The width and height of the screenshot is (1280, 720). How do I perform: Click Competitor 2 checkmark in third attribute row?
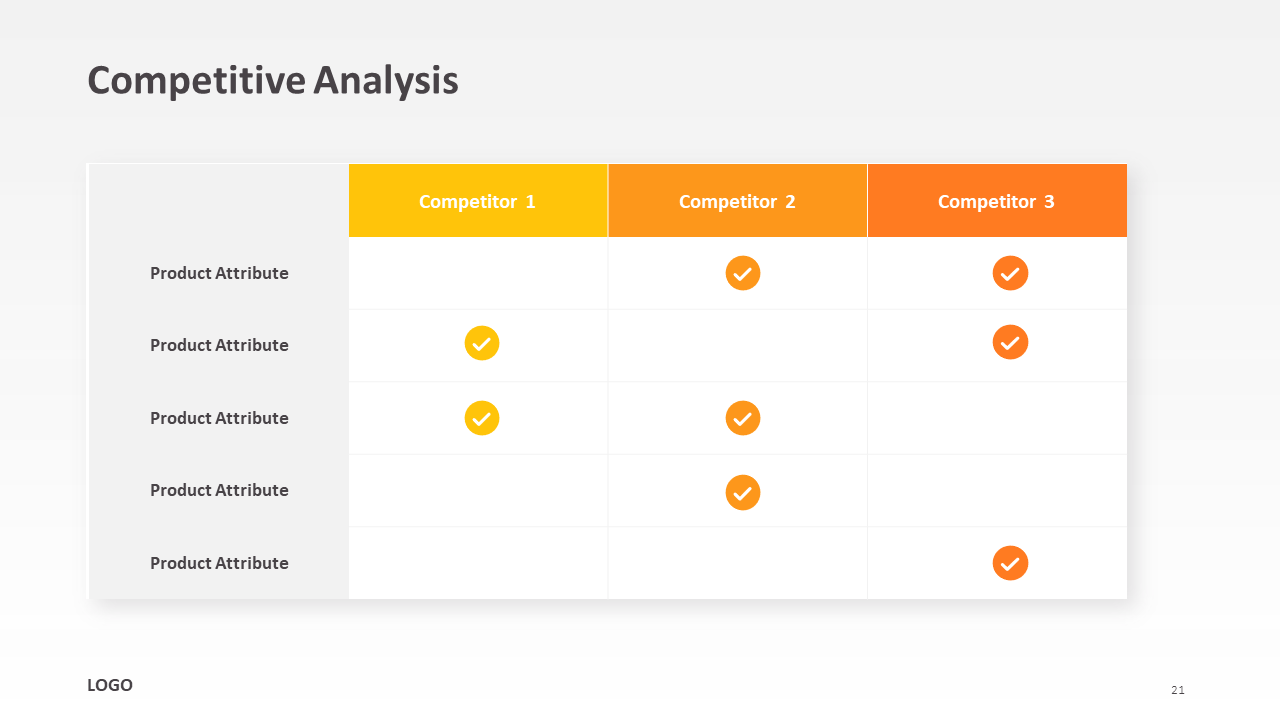[x=743, y=418]
